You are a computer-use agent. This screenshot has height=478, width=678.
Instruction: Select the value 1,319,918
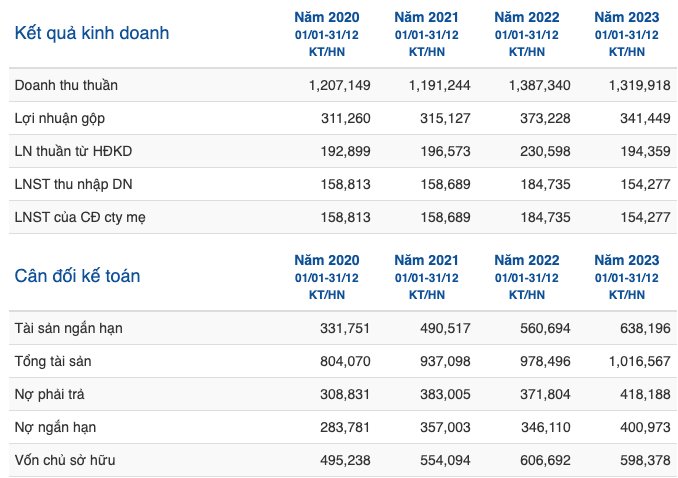click(x=640, y=86)
